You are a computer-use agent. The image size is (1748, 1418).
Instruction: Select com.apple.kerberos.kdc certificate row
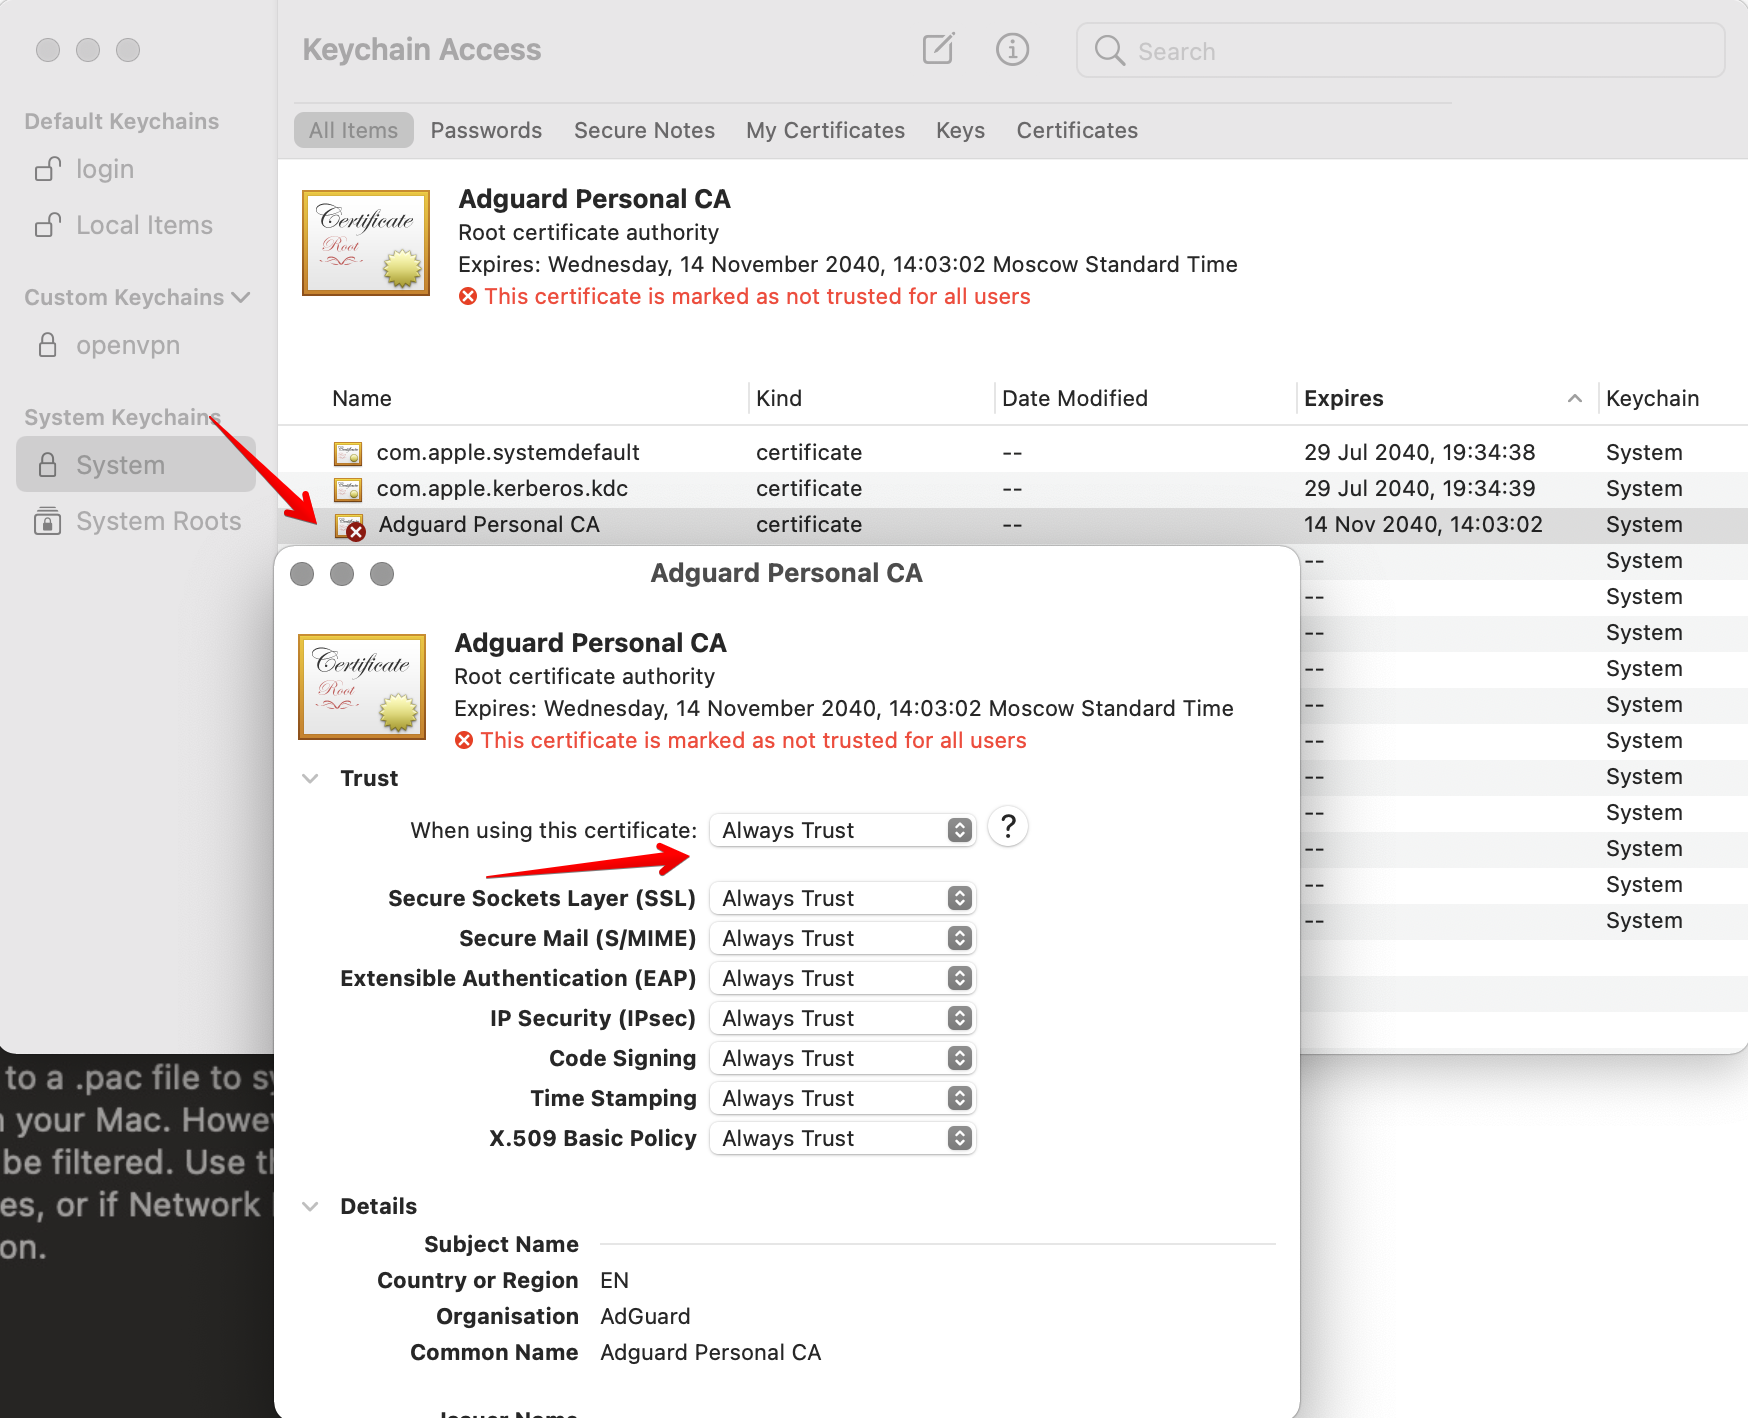click(x=1012, y=488)
